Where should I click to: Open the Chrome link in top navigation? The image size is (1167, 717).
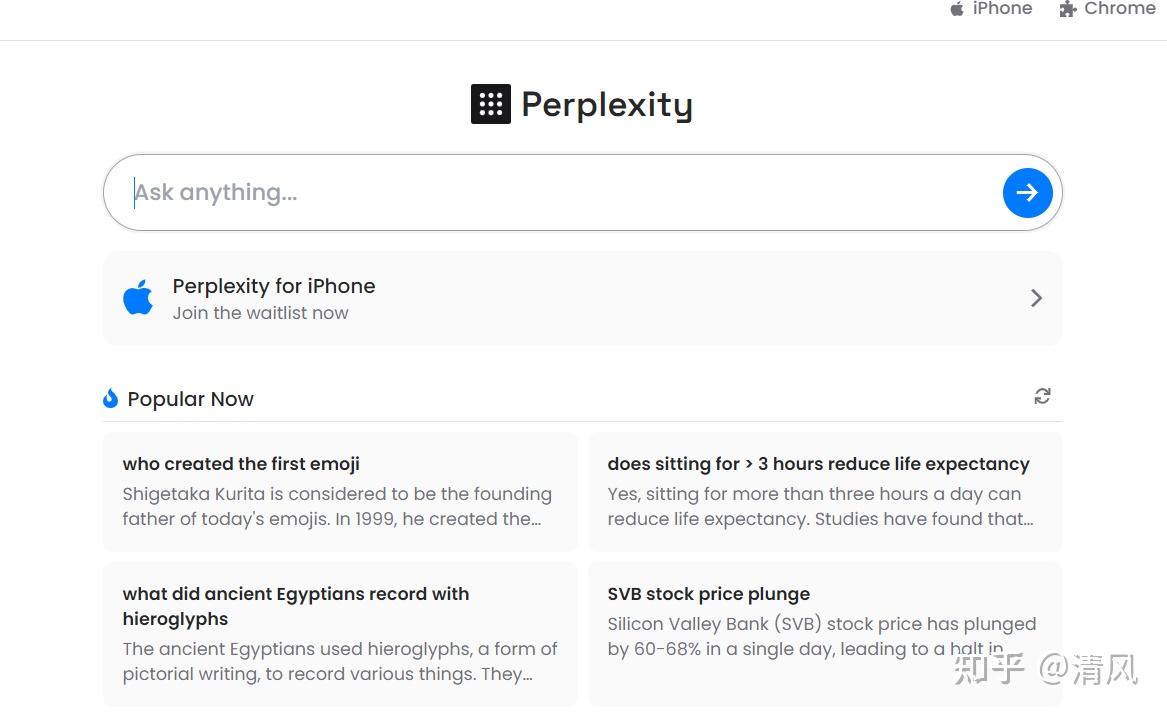pyautogui.click(x=1119, y=9)
